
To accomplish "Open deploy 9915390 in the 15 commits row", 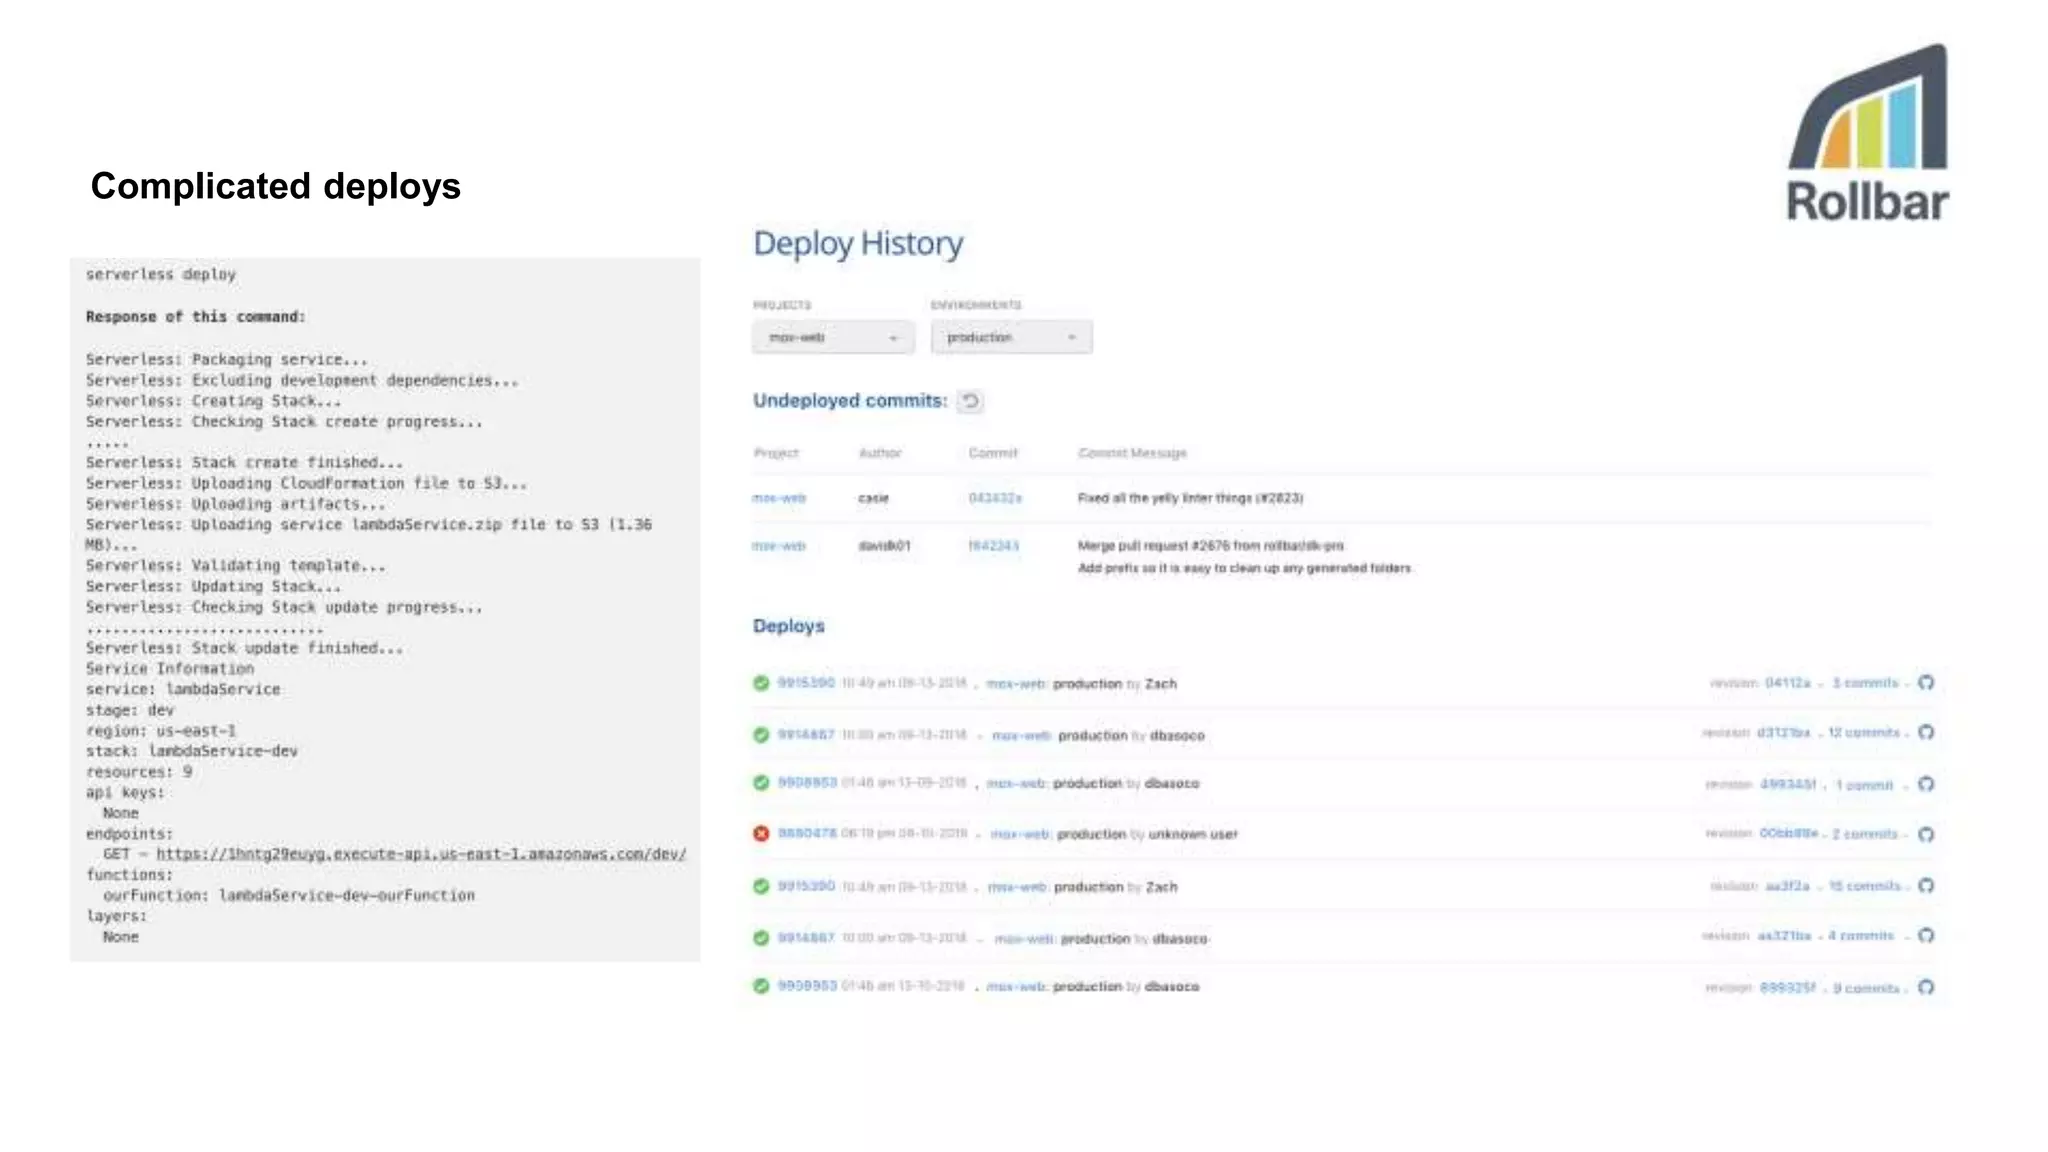I will tap(806, 886).
